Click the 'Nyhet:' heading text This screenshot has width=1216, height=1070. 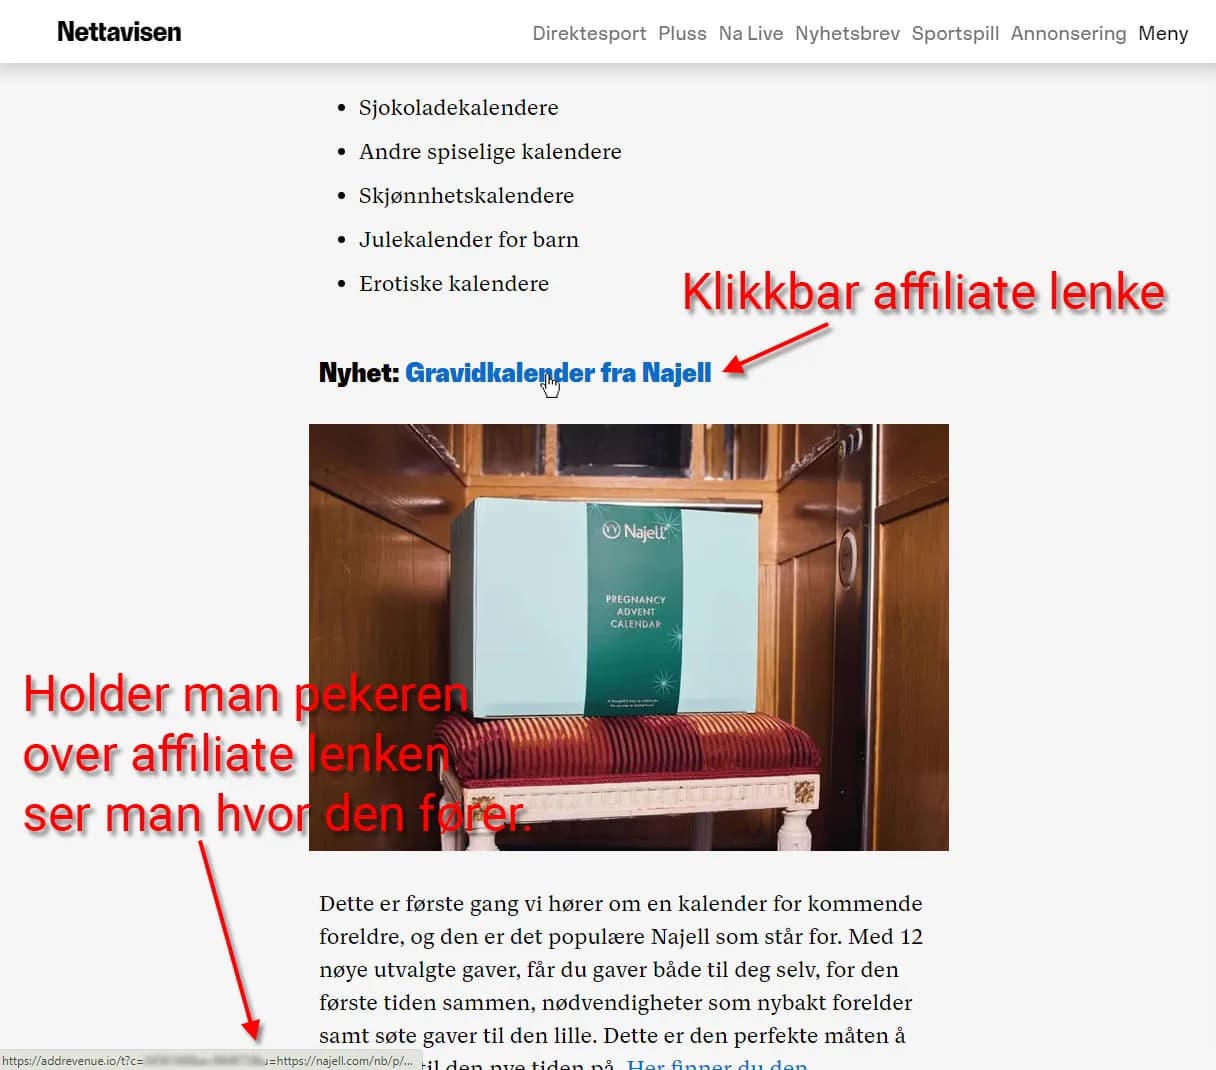click(x=359, y=373)
